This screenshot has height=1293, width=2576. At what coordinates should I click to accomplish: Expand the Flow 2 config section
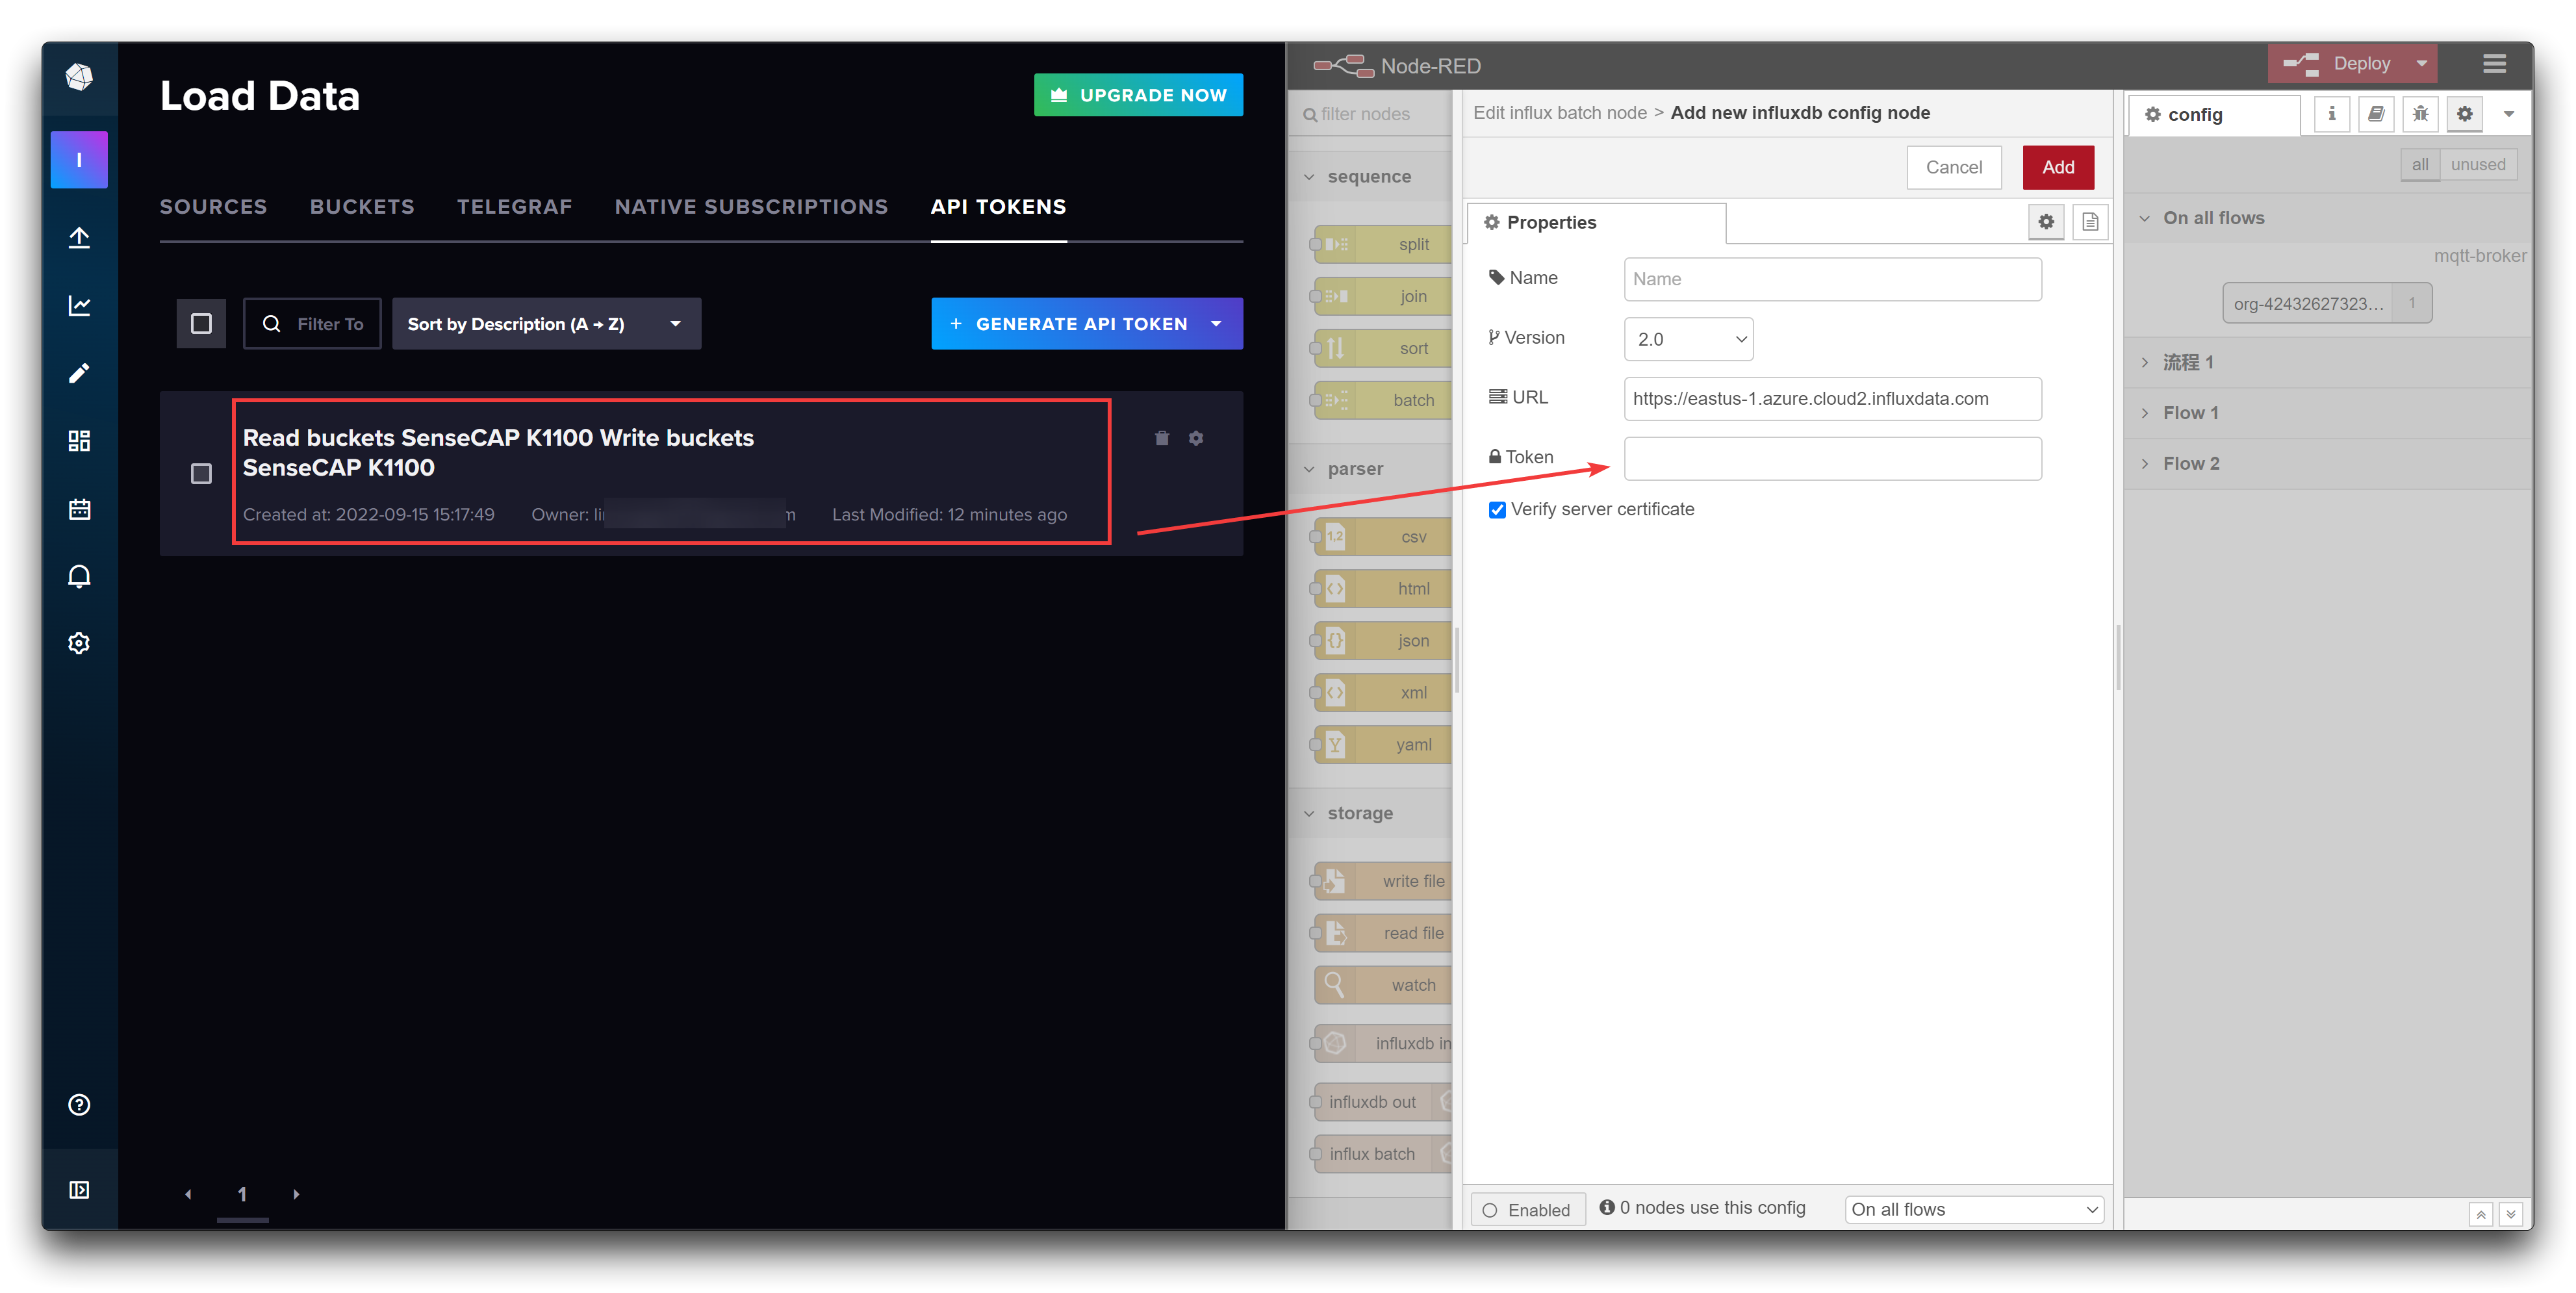[x=2328, y=464]
